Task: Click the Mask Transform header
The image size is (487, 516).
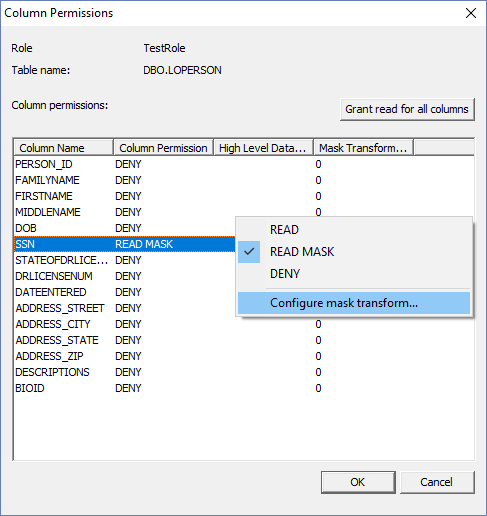Action: point(363,148)
